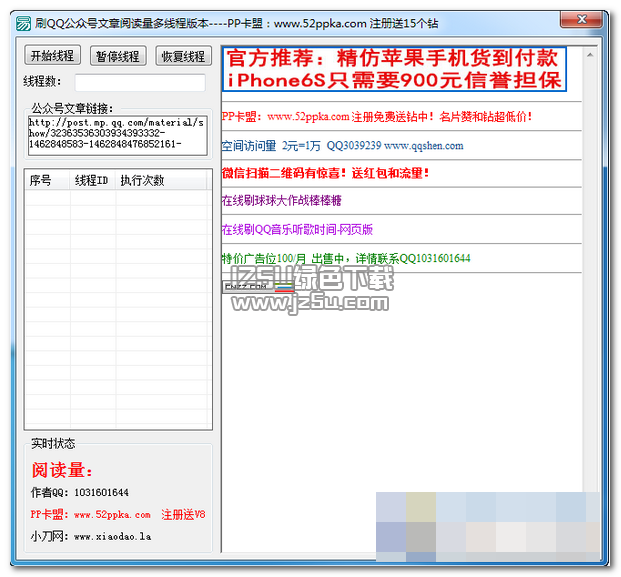This screenshot has width=621, height=577.
Task: Open the PP卡盟 www.52ppka.com promo link
Action: (x=377, y=116)
